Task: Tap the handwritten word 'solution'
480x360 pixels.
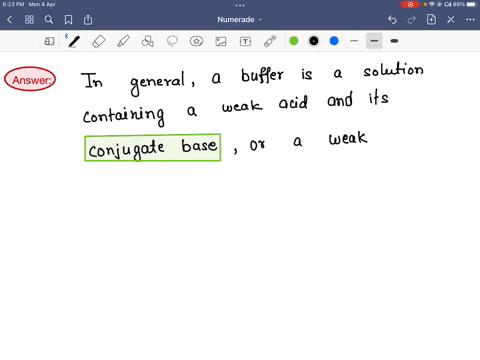Action: pyautogui.click(x=393, y=69)
